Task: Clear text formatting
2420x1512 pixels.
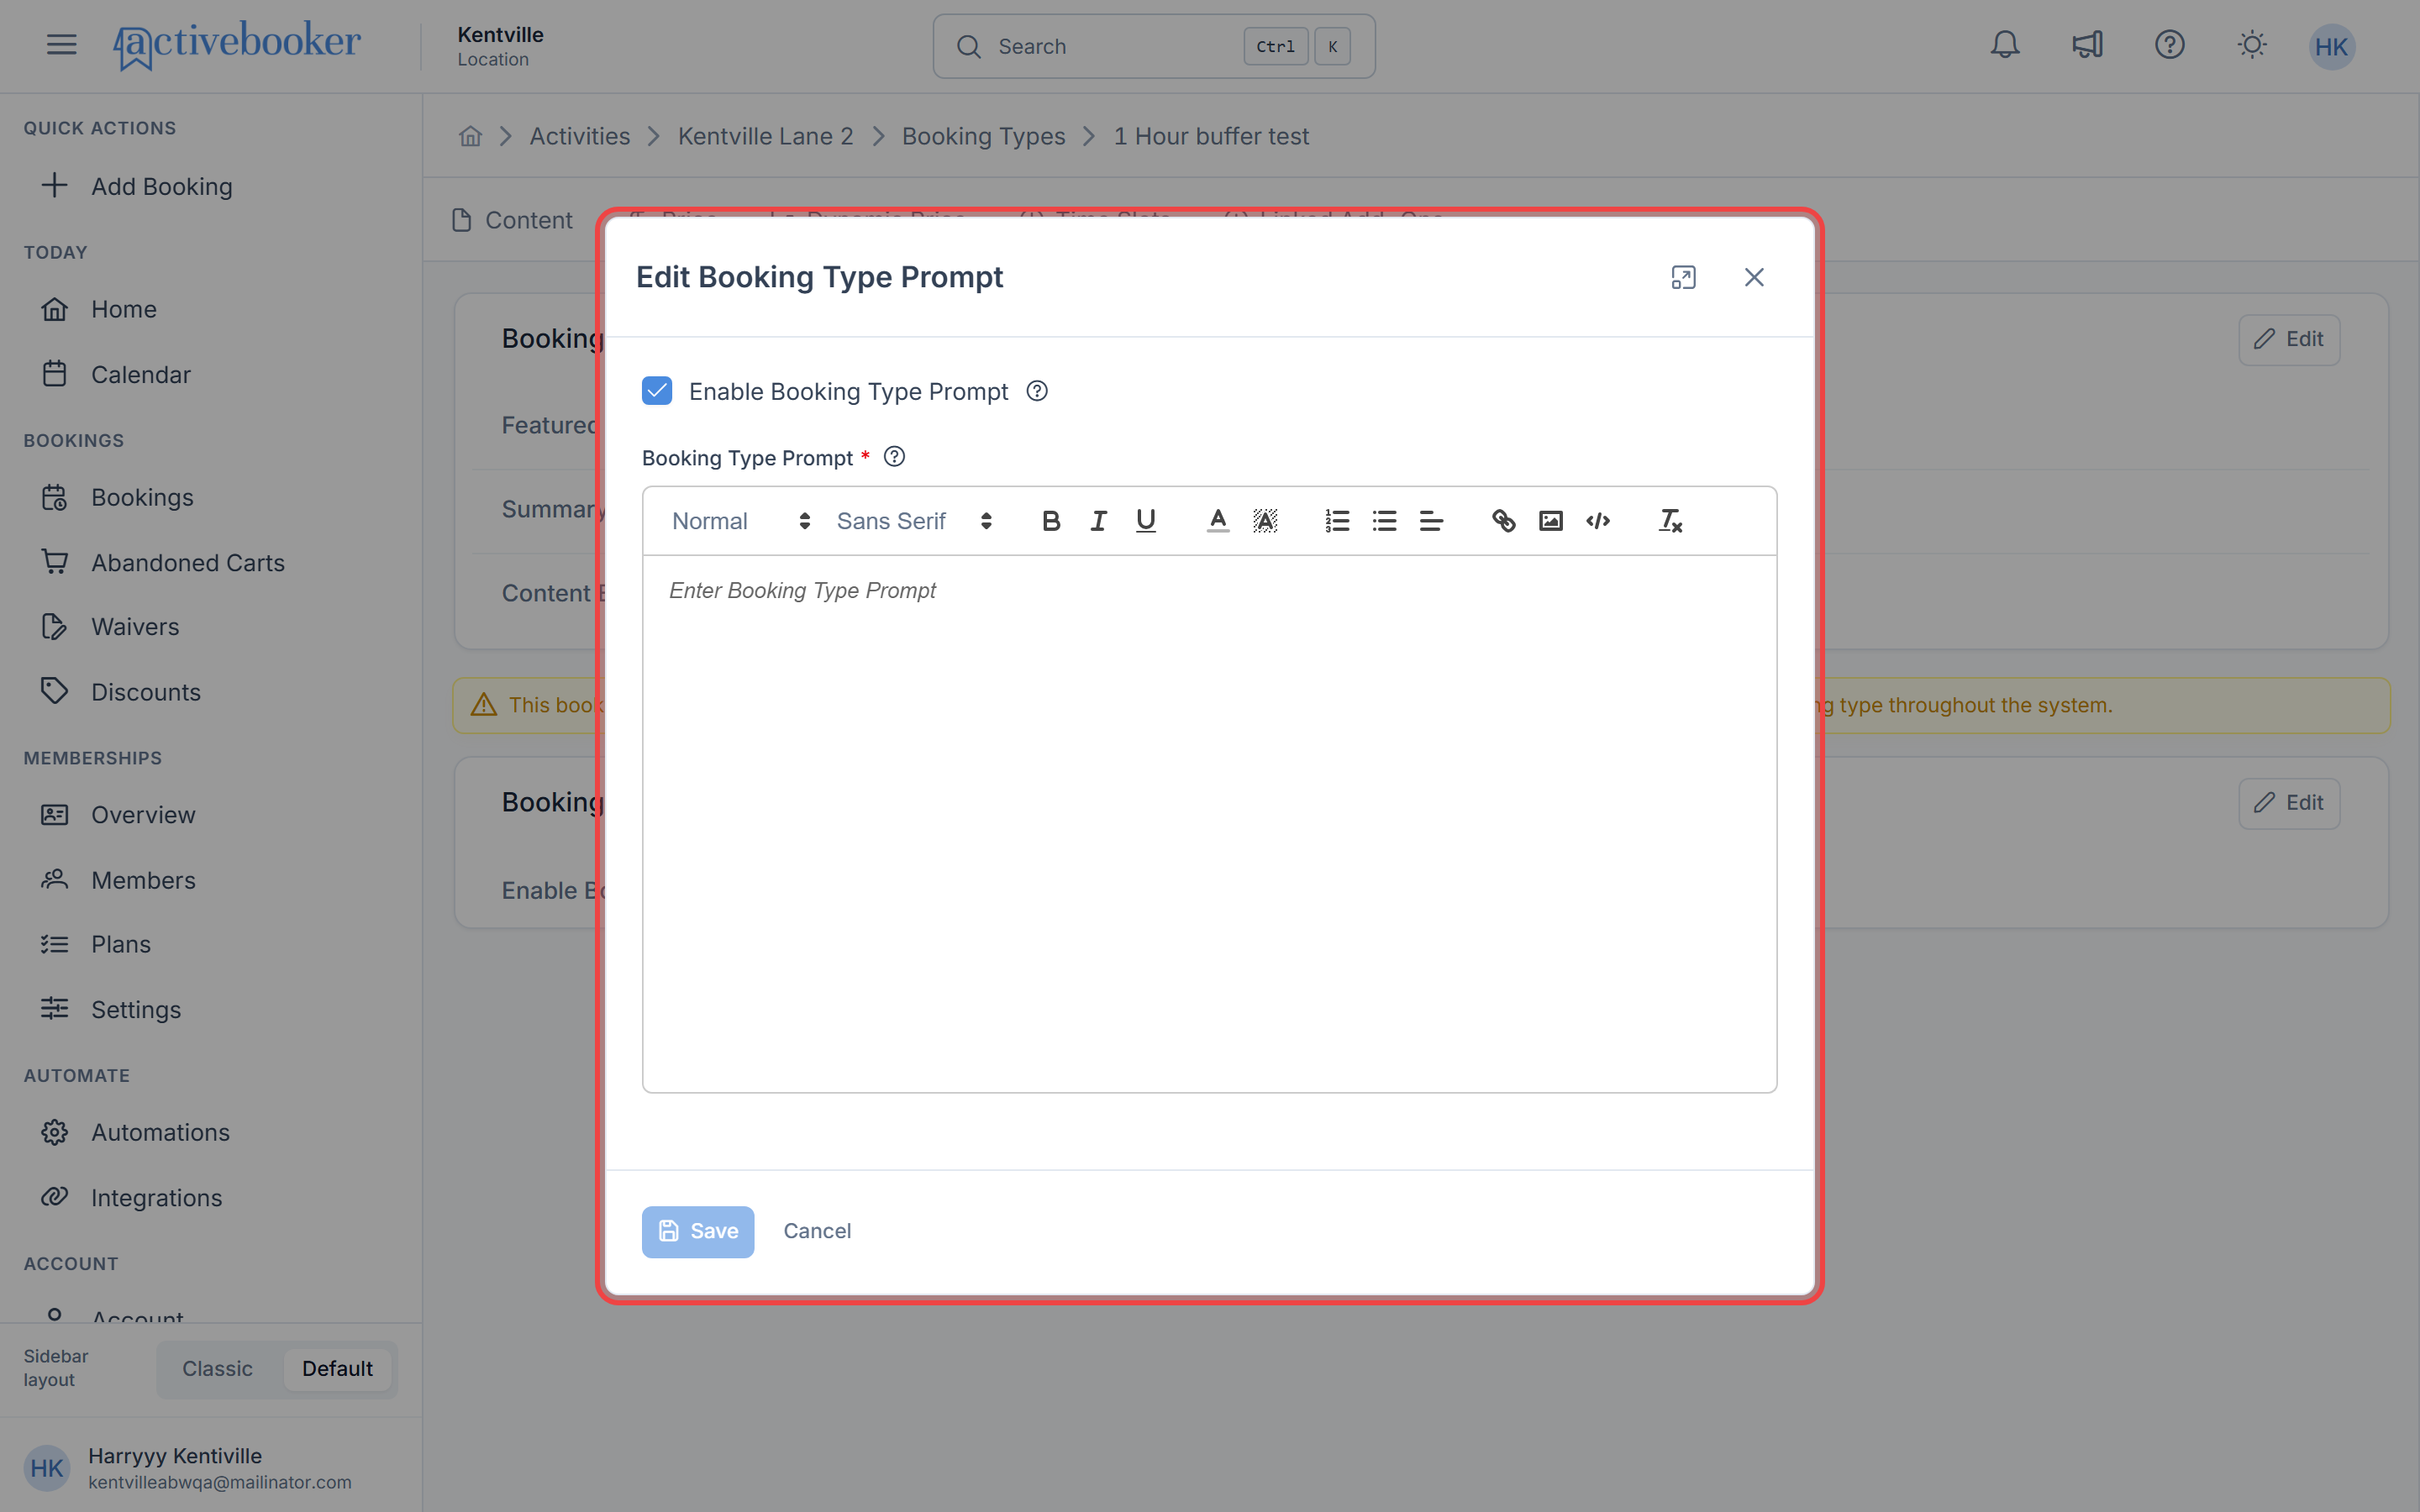Action: click(x=1670, y=521)
